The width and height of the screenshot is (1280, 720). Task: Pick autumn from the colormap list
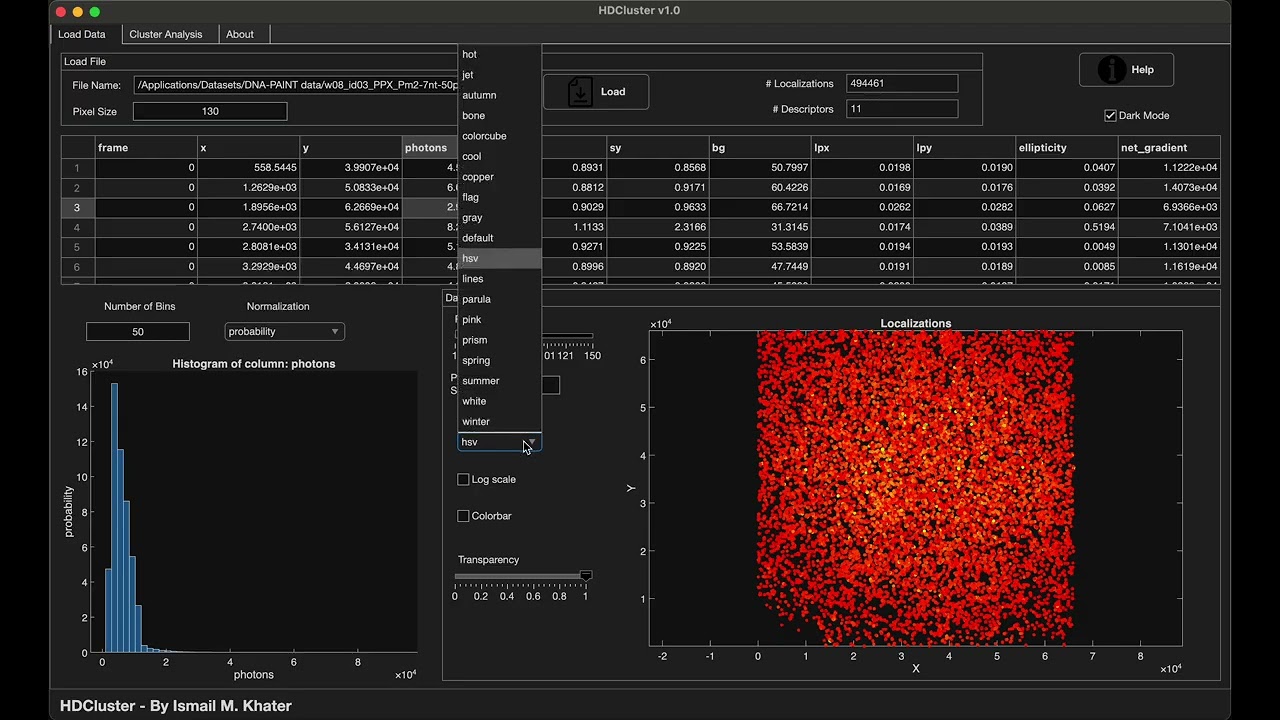[x=499, y=95]
